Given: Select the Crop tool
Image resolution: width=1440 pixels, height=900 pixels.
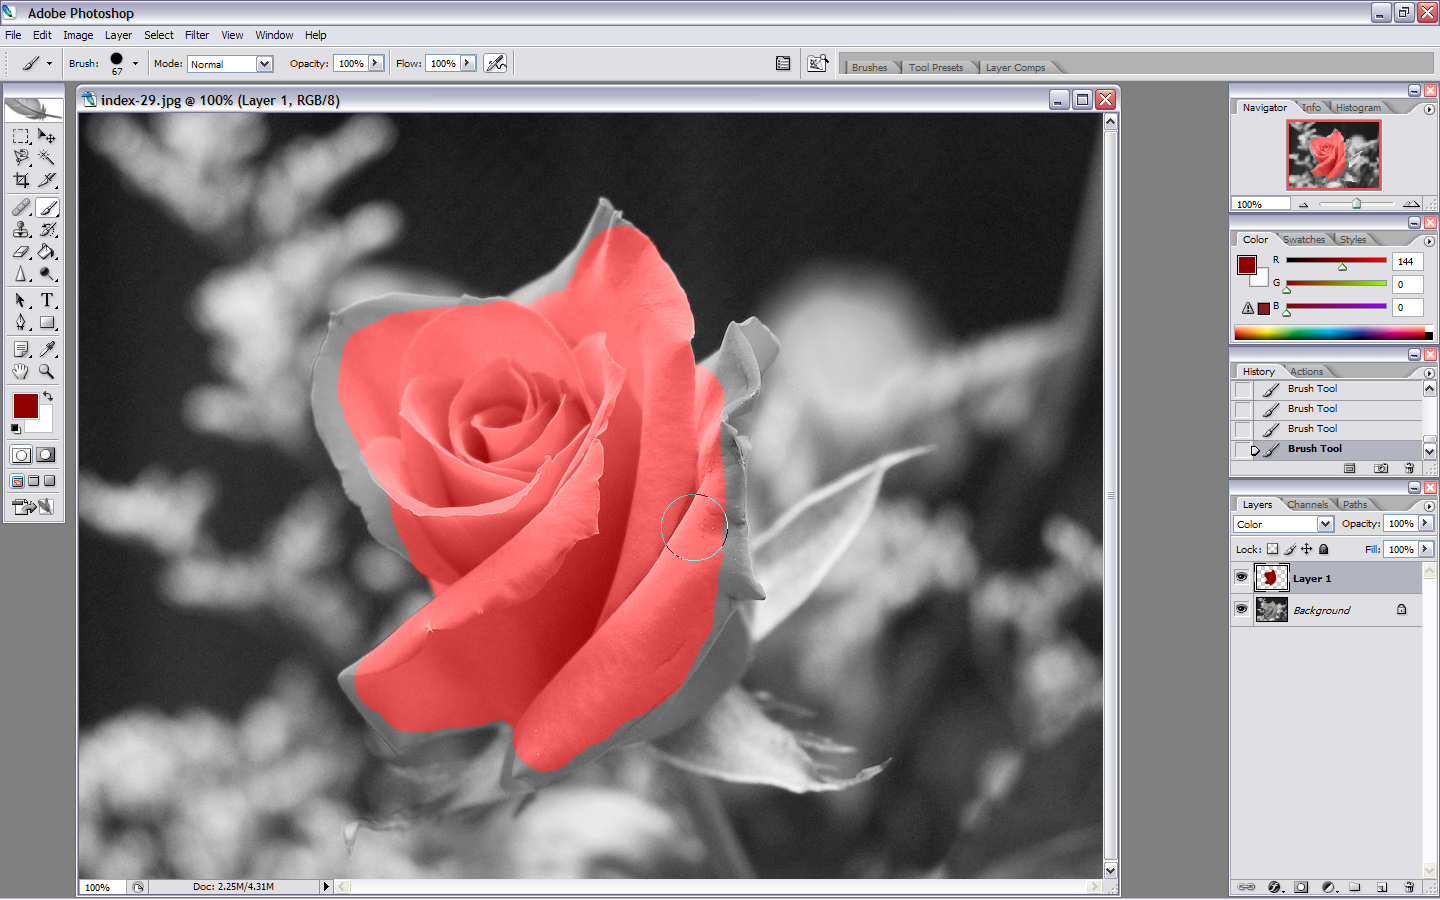Looking at the screenshot, I should (21, 181).
